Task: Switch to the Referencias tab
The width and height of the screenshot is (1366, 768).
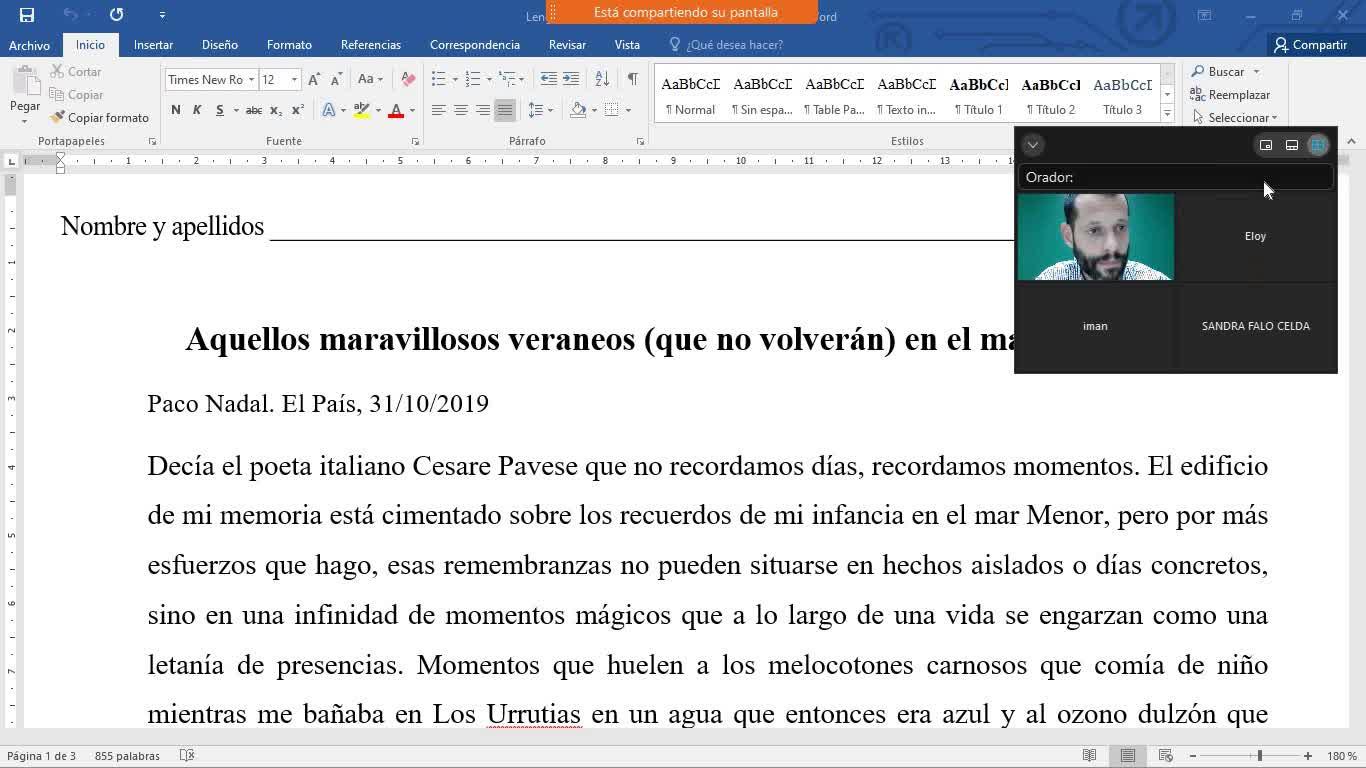Action: [x=370, y=45]
